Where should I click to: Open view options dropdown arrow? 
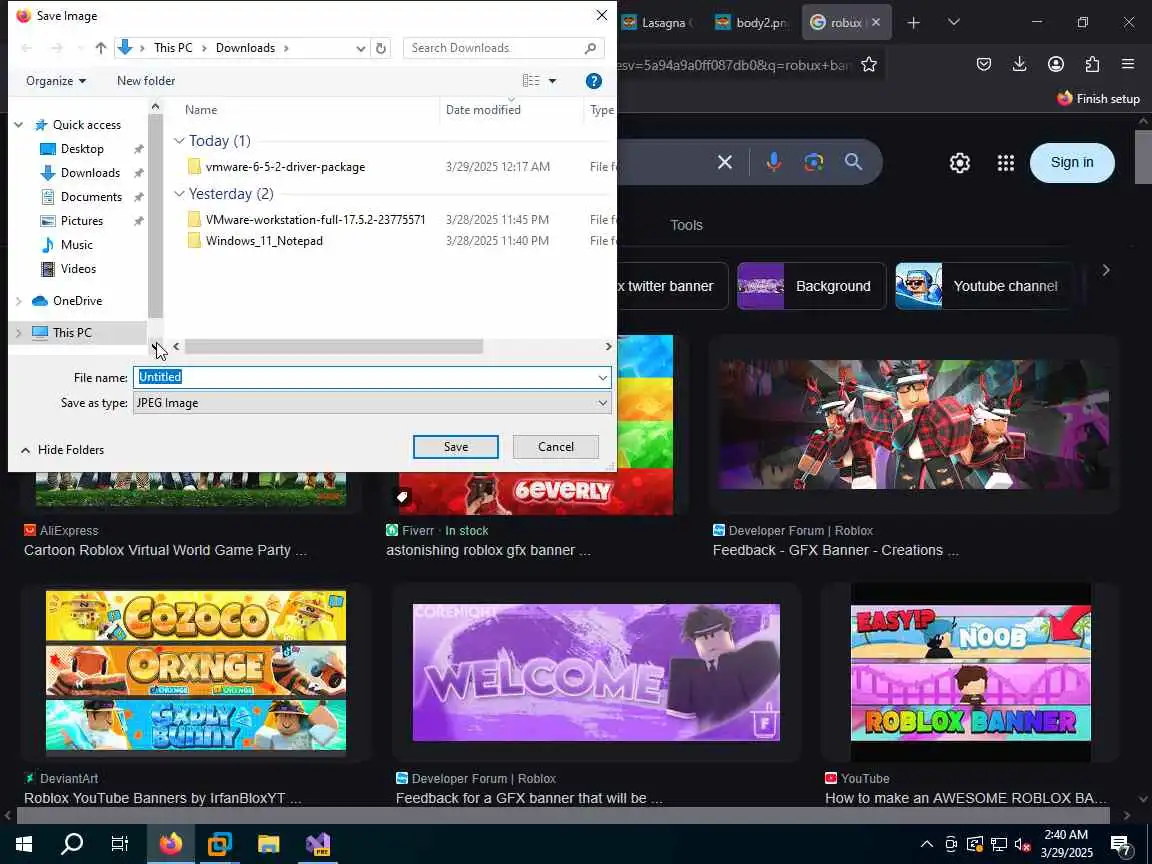(552, 81)
